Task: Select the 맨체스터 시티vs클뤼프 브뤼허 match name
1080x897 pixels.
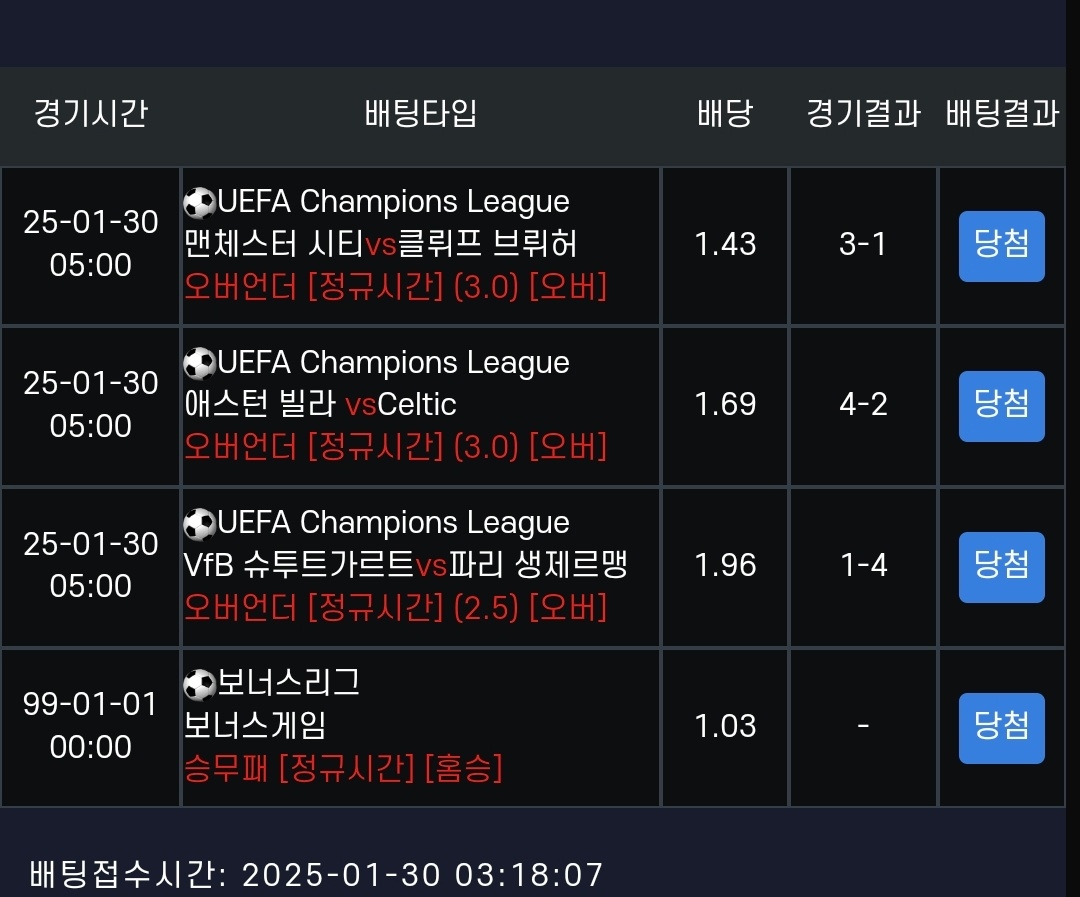Action: (x=381, y=244)
